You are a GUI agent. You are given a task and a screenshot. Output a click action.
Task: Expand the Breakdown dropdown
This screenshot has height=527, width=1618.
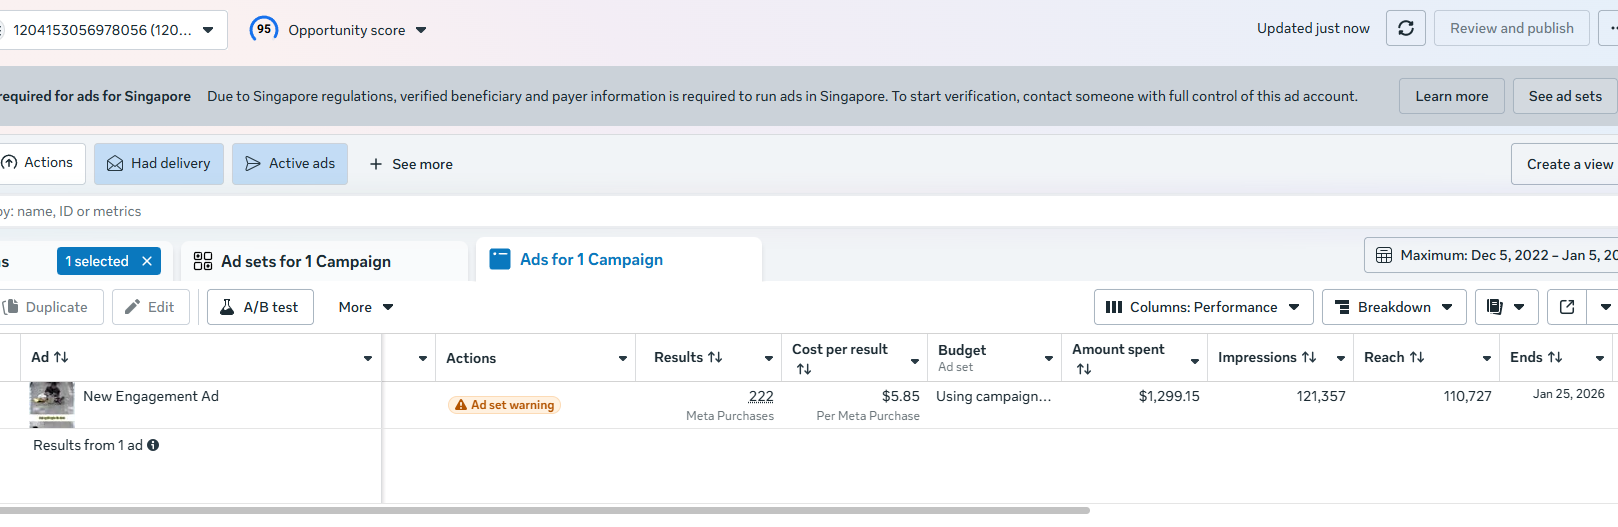pyautogui.click(x=1394, y=307)
